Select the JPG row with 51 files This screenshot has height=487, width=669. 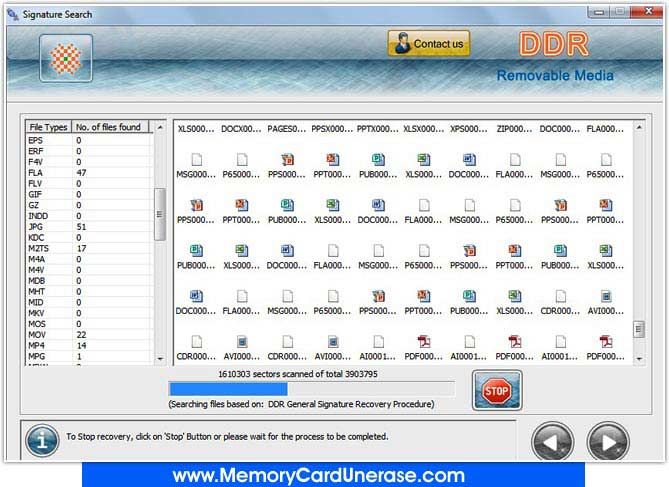coord(89,227)
